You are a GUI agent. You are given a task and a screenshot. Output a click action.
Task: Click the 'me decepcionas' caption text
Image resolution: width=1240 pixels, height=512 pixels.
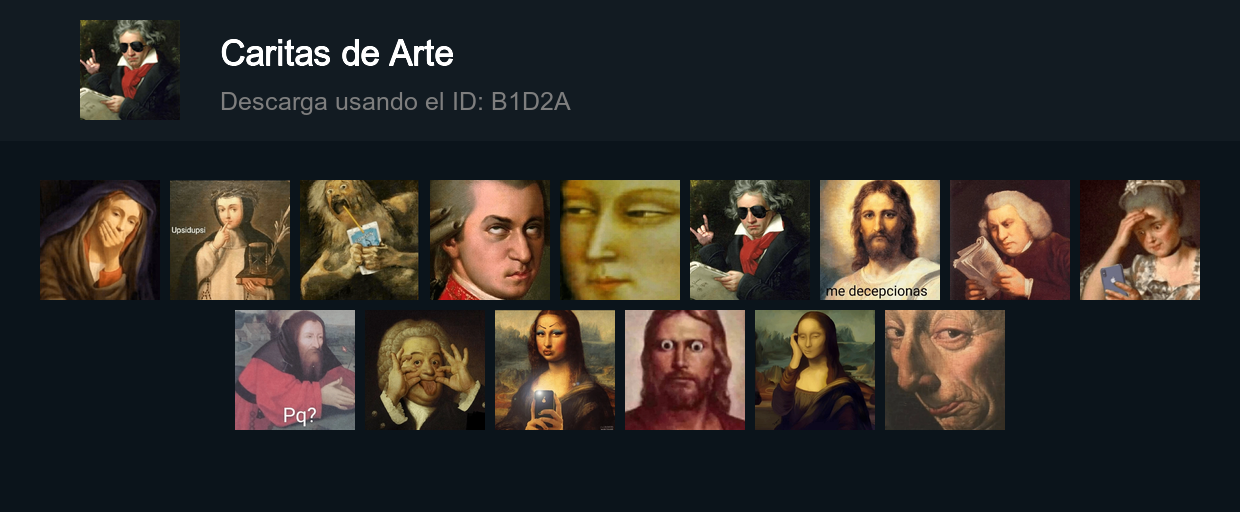point(876,291)
